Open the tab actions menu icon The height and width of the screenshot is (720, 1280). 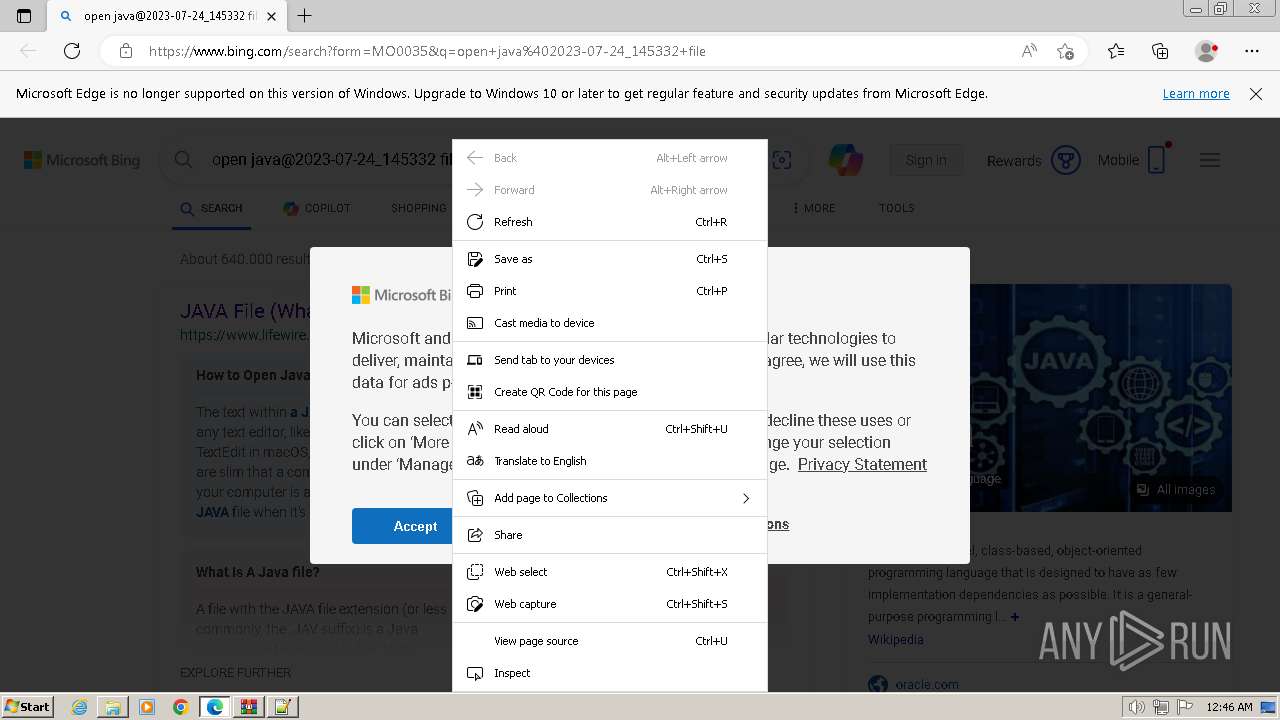[x=24, y=16]
